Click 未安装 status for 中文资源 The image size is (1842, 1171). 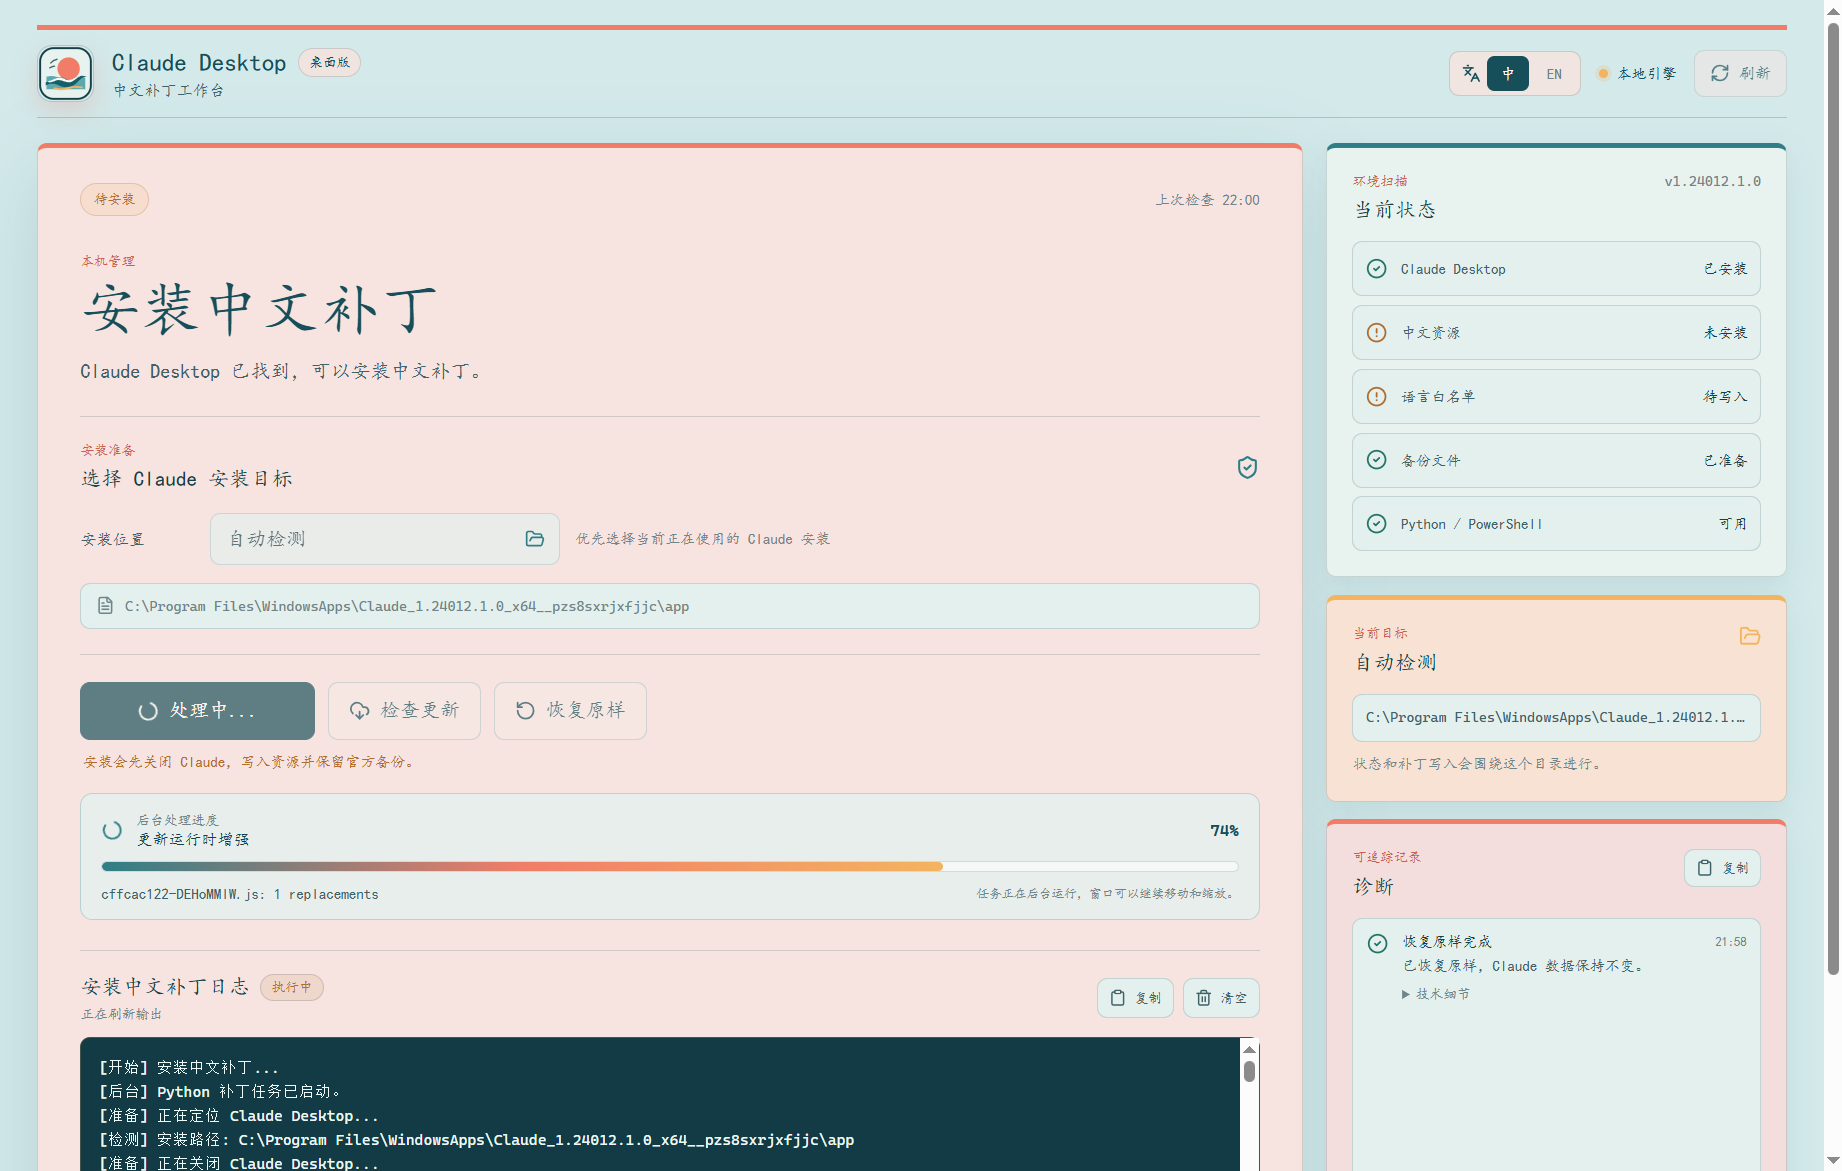pyautogui.click(x=1725, y=333)
